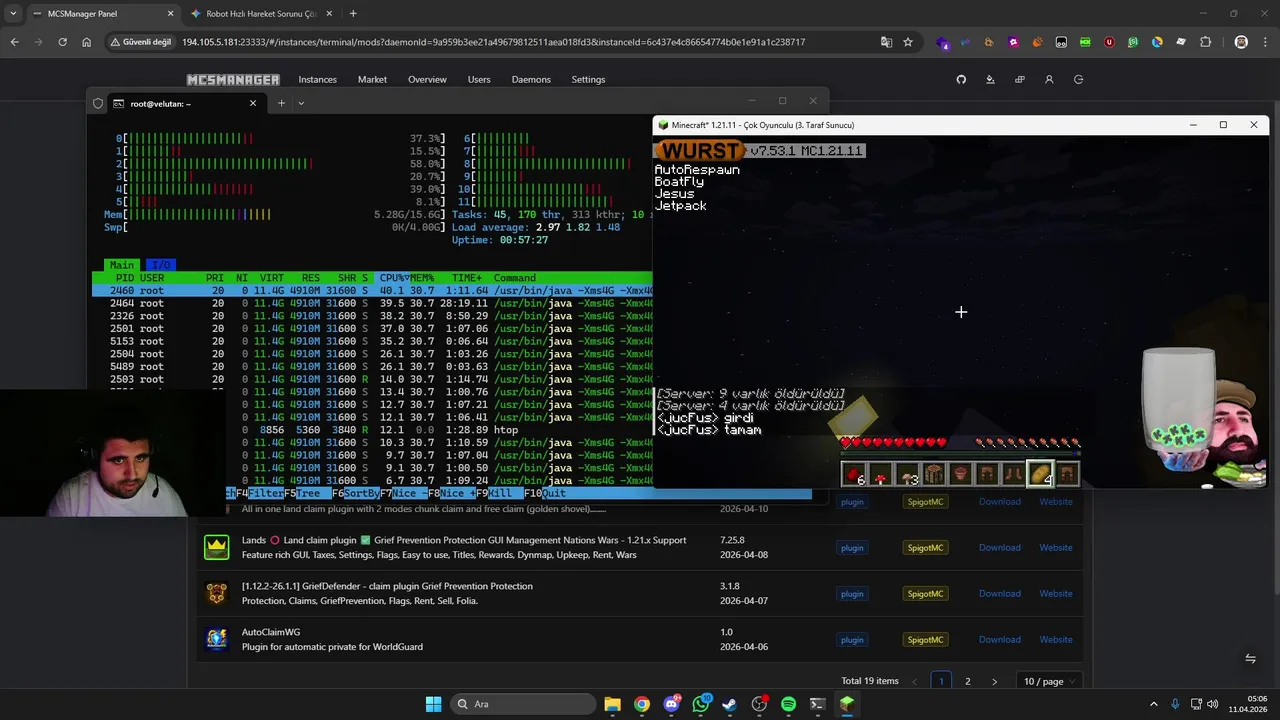1280x720 pixels.
Task: Close the MCSManager Panel tab
Action: pyautogui.click(x=170, y=14)
